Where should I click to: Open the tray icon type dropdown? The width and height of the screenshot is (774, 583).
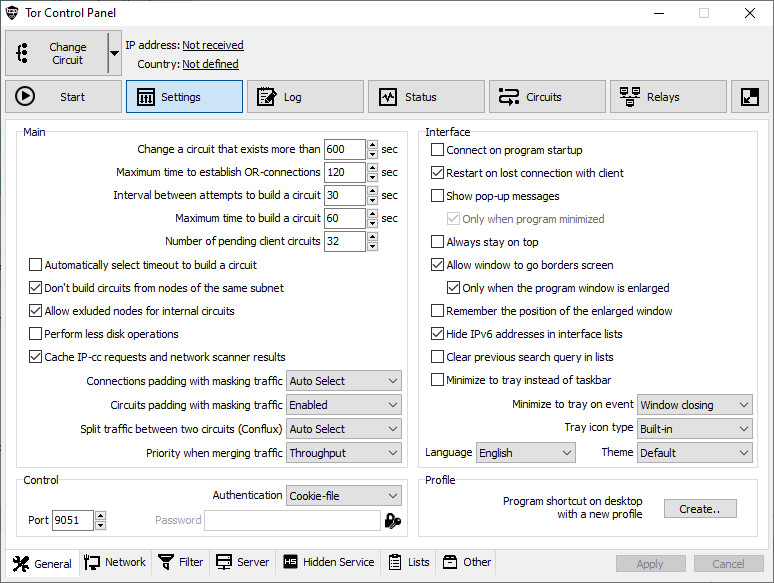coord(695,429)
